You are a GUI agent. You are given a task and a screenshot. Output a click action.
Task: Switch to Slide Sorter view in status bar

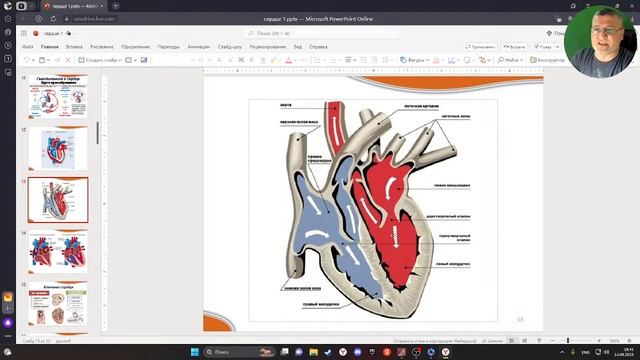tap(525, 340)
